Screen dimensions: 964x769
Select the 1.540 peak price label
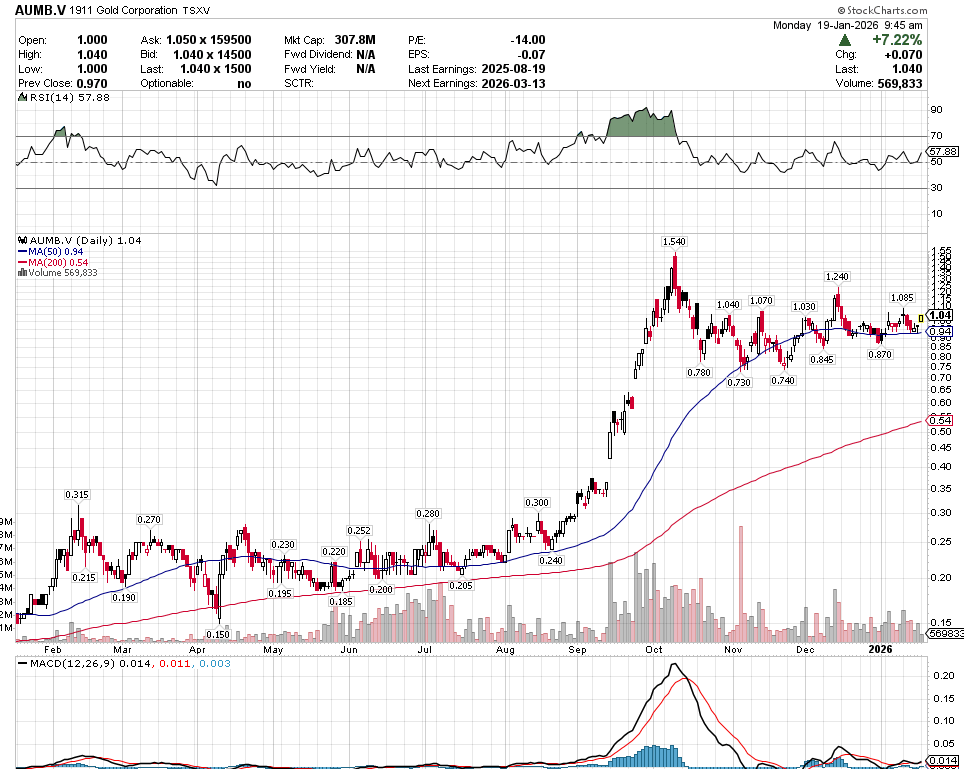tap(675, 242)
